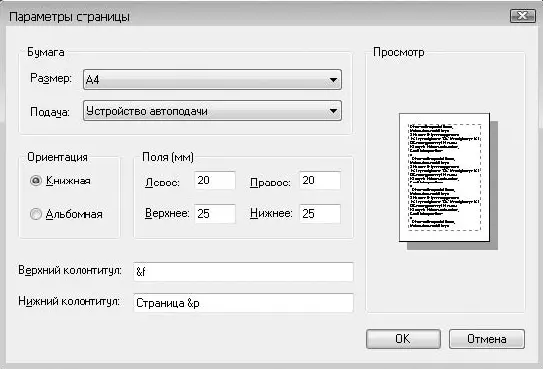543x369 pixels.
Task: Select the Альбомная orientation radio button
Action: click(36, 214)
